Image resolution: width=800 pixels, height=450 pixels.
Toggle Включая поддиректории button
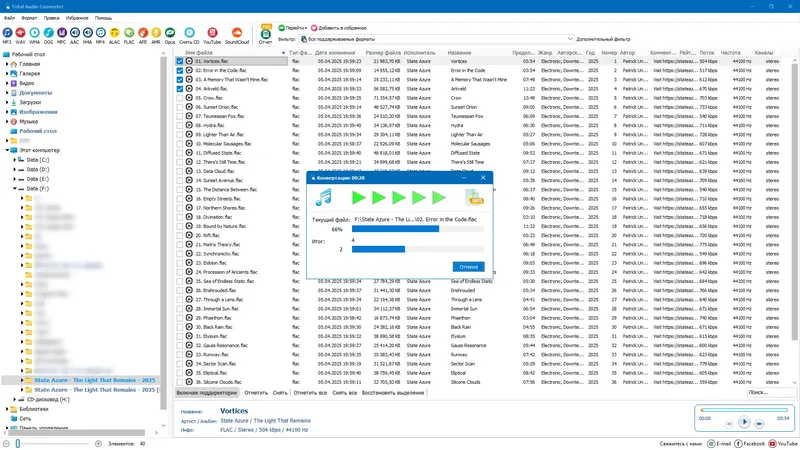207,393
